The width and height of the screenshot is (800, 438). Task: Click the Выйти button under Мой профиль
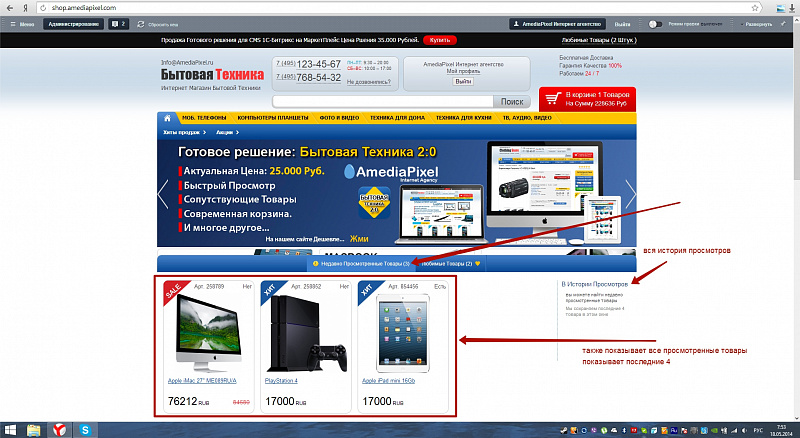pos(463,81)
